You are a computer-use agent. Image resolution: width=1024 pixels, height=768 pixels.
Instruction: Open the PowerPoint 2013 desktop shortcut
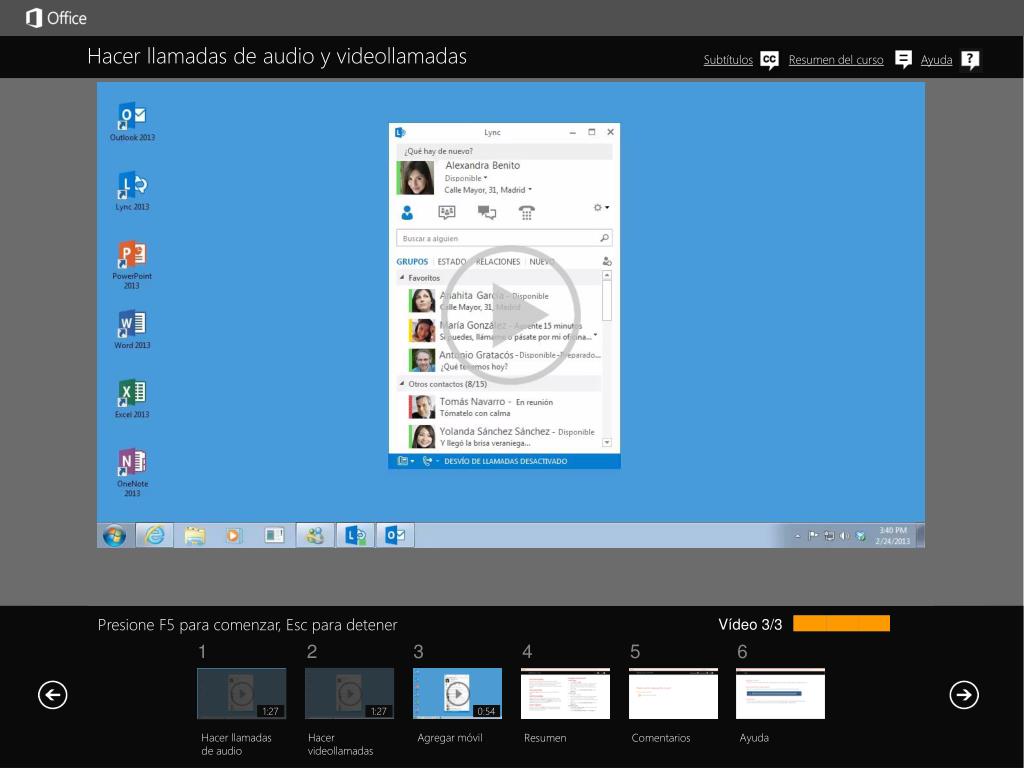pyautogui.click(x=132, y=264)
